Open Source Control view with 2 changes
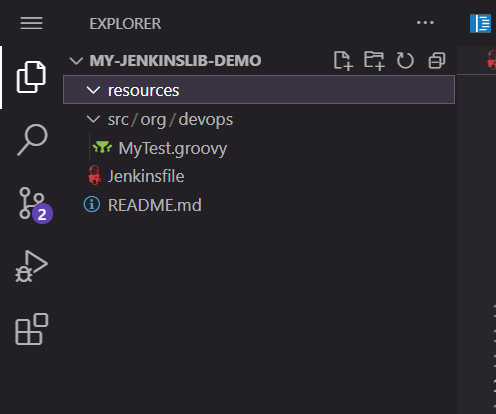 click(x=35, y=205)
